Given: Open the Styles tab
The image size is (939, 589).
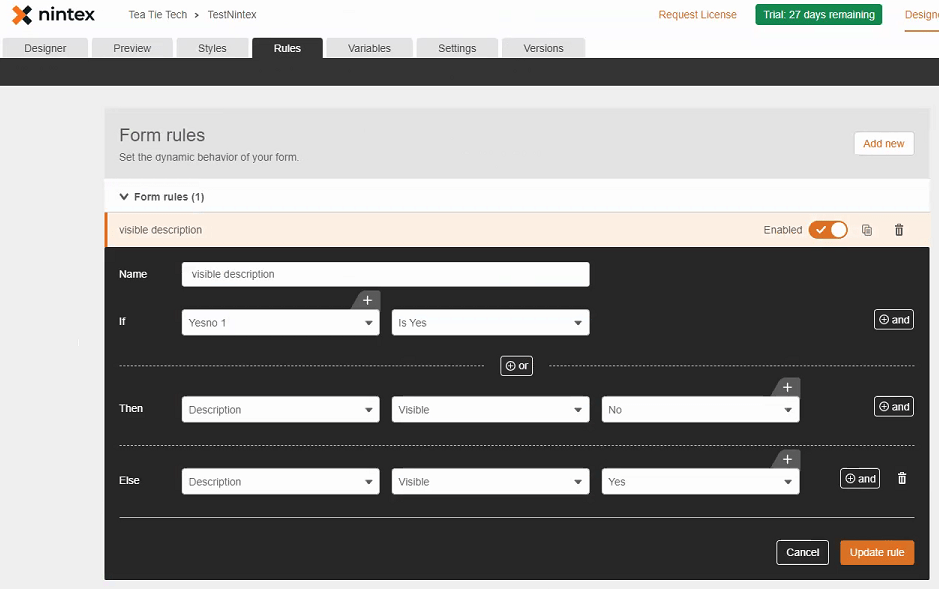Looking at the screenshot, I should coord(212,48).
